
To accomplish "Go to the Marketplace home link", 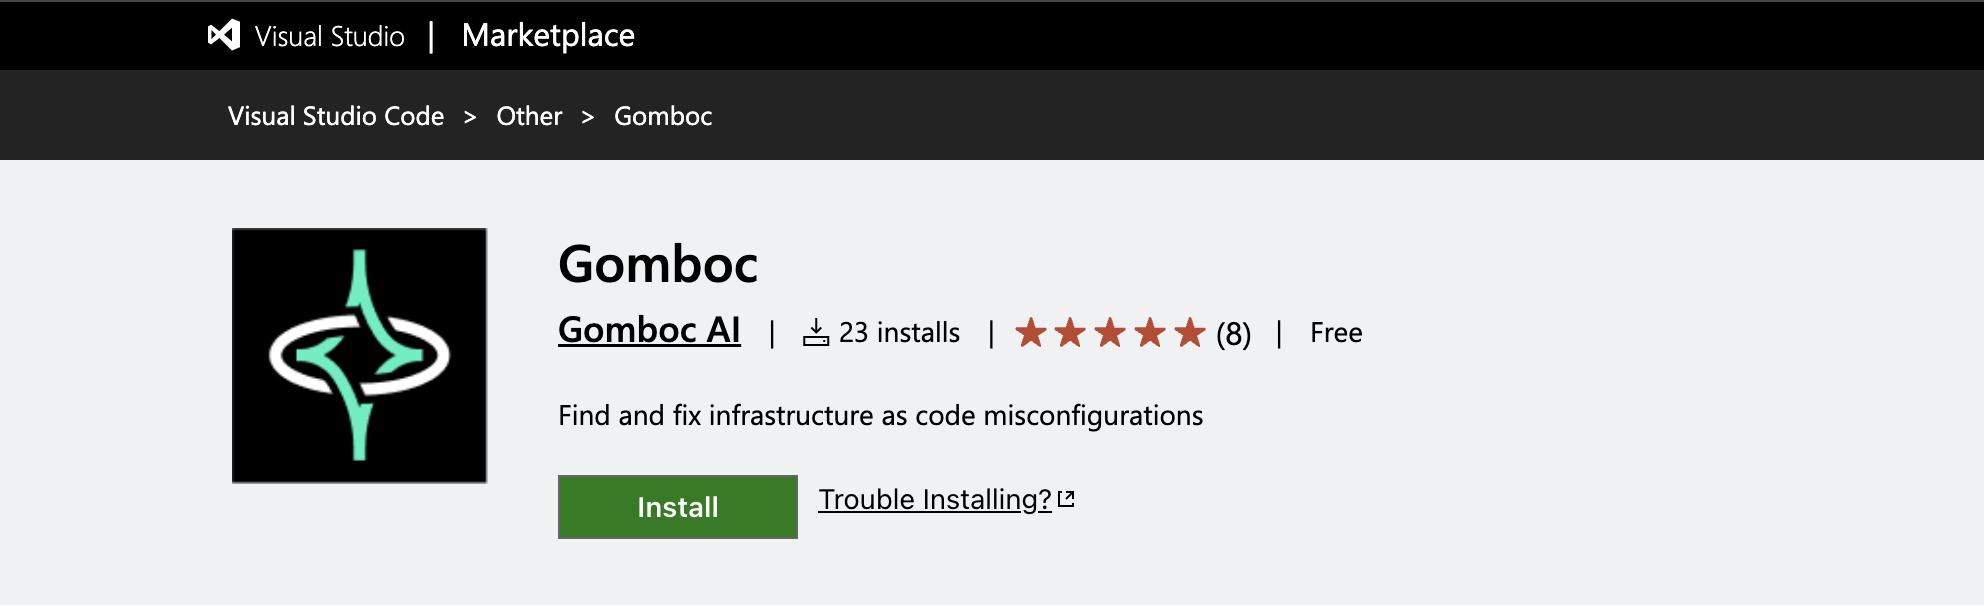I will point(548,36).
